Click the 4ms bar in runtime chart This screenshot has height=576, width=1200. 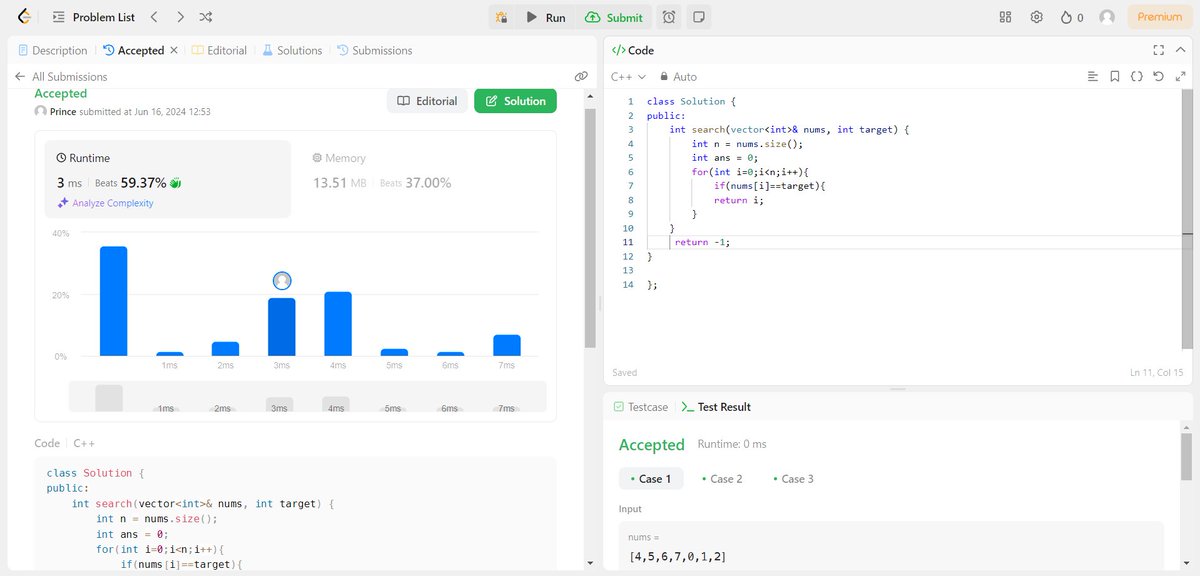coord(338,324)
